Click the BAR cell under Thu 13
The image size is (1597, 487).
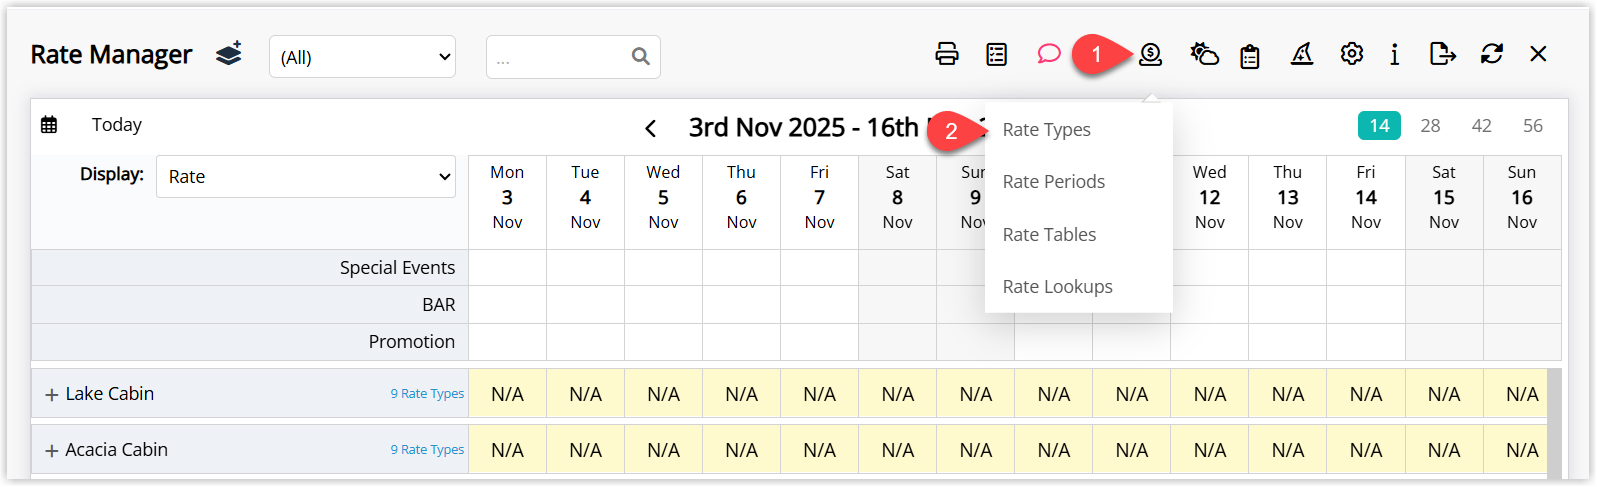1288,305
